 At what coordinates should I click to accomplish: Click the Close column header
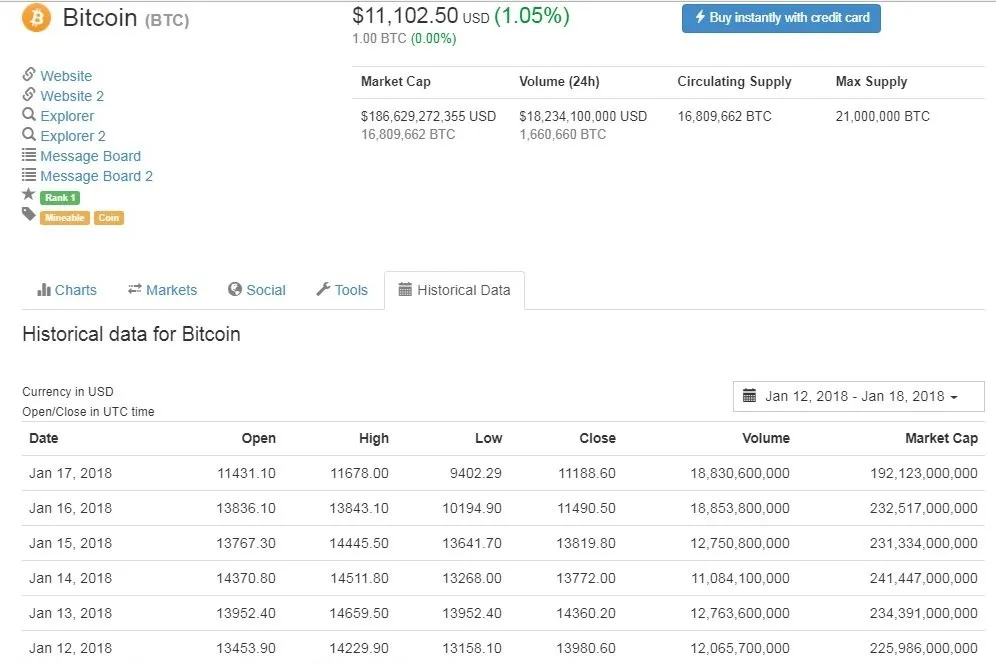597,438
